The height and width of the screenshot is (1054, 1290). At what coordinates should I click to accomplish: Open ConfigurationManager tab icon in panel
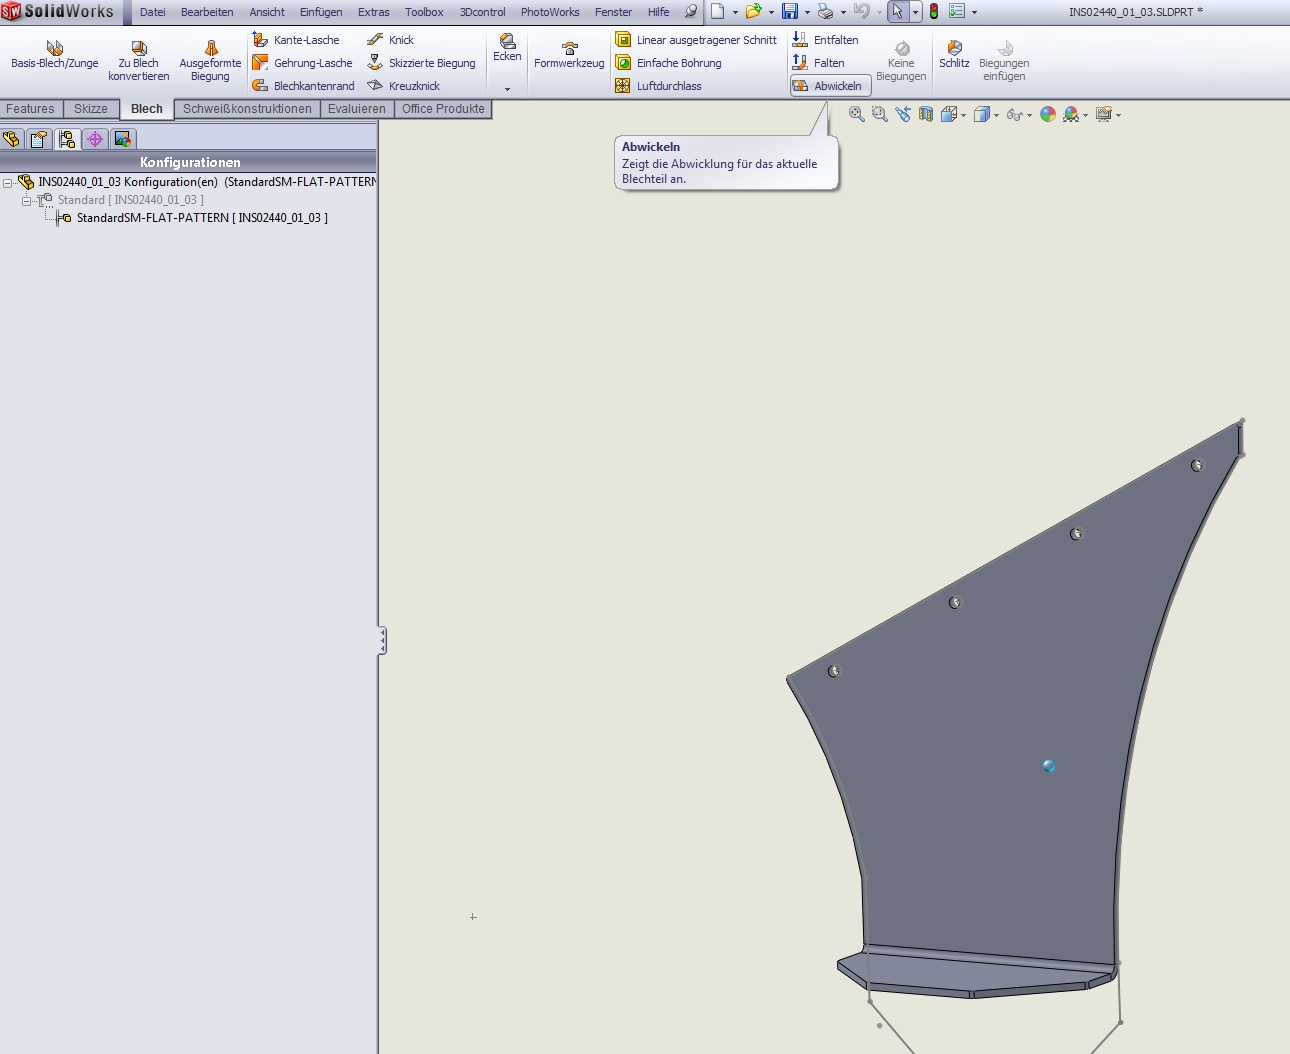(x=67, y=139)
